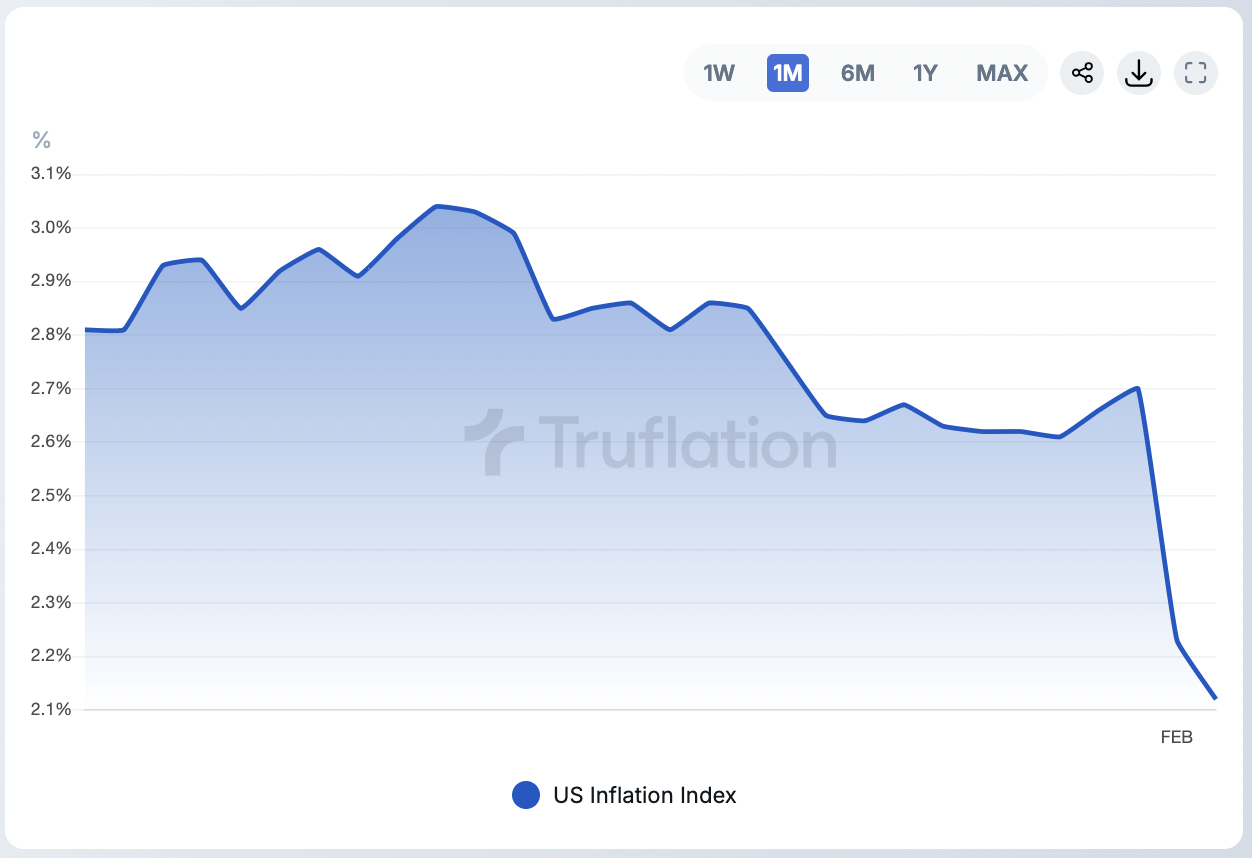Click the share chart icon
The image size is (1252, 858).
(x=1082, y=73)
